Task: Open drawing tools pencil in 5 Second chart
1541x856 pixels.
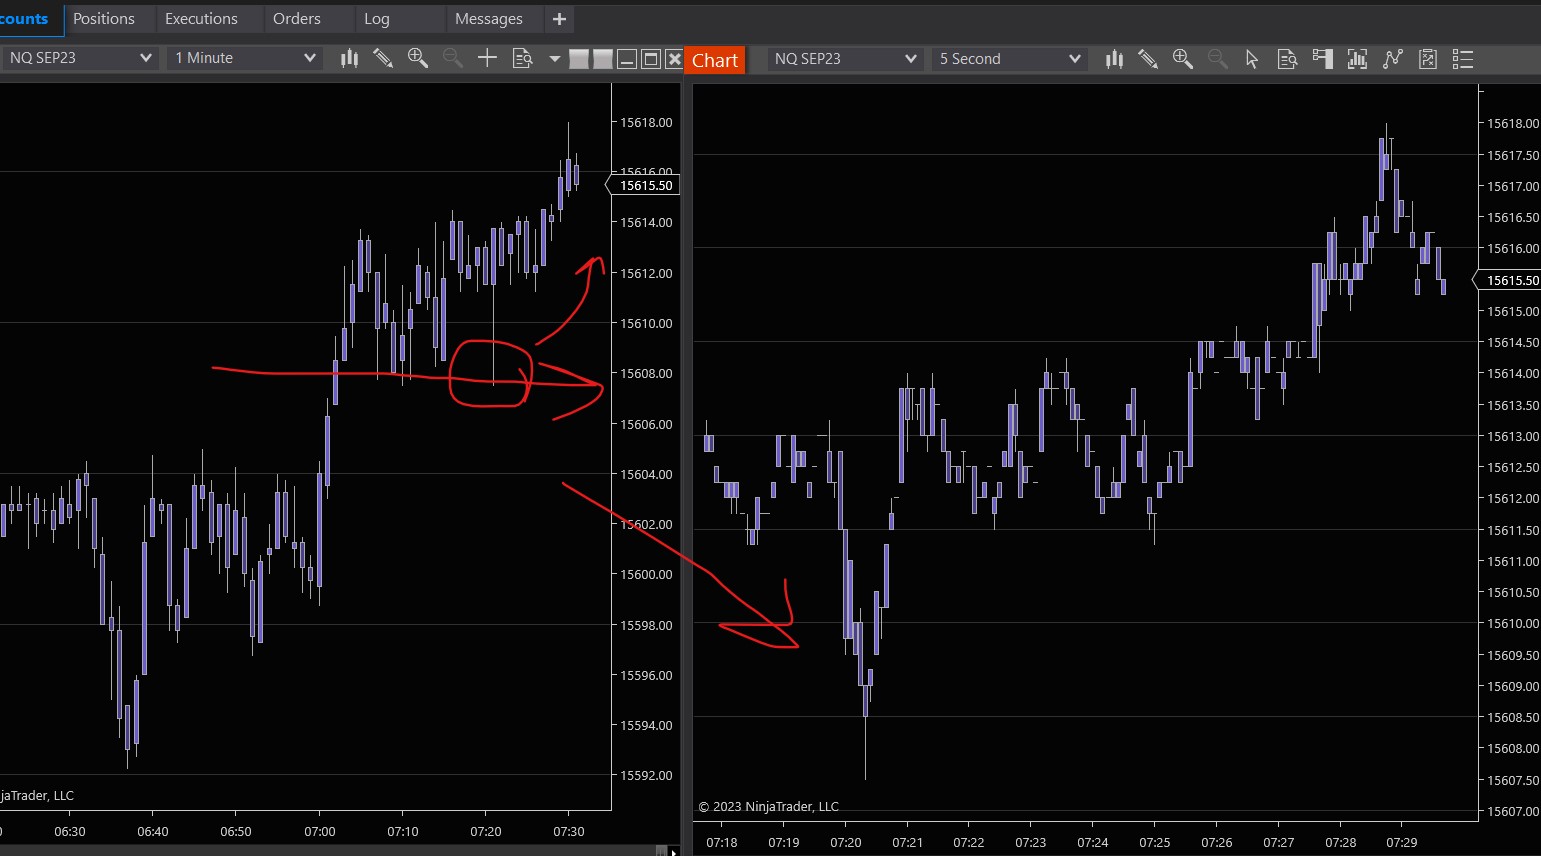Action: (x=1148, y=60)
